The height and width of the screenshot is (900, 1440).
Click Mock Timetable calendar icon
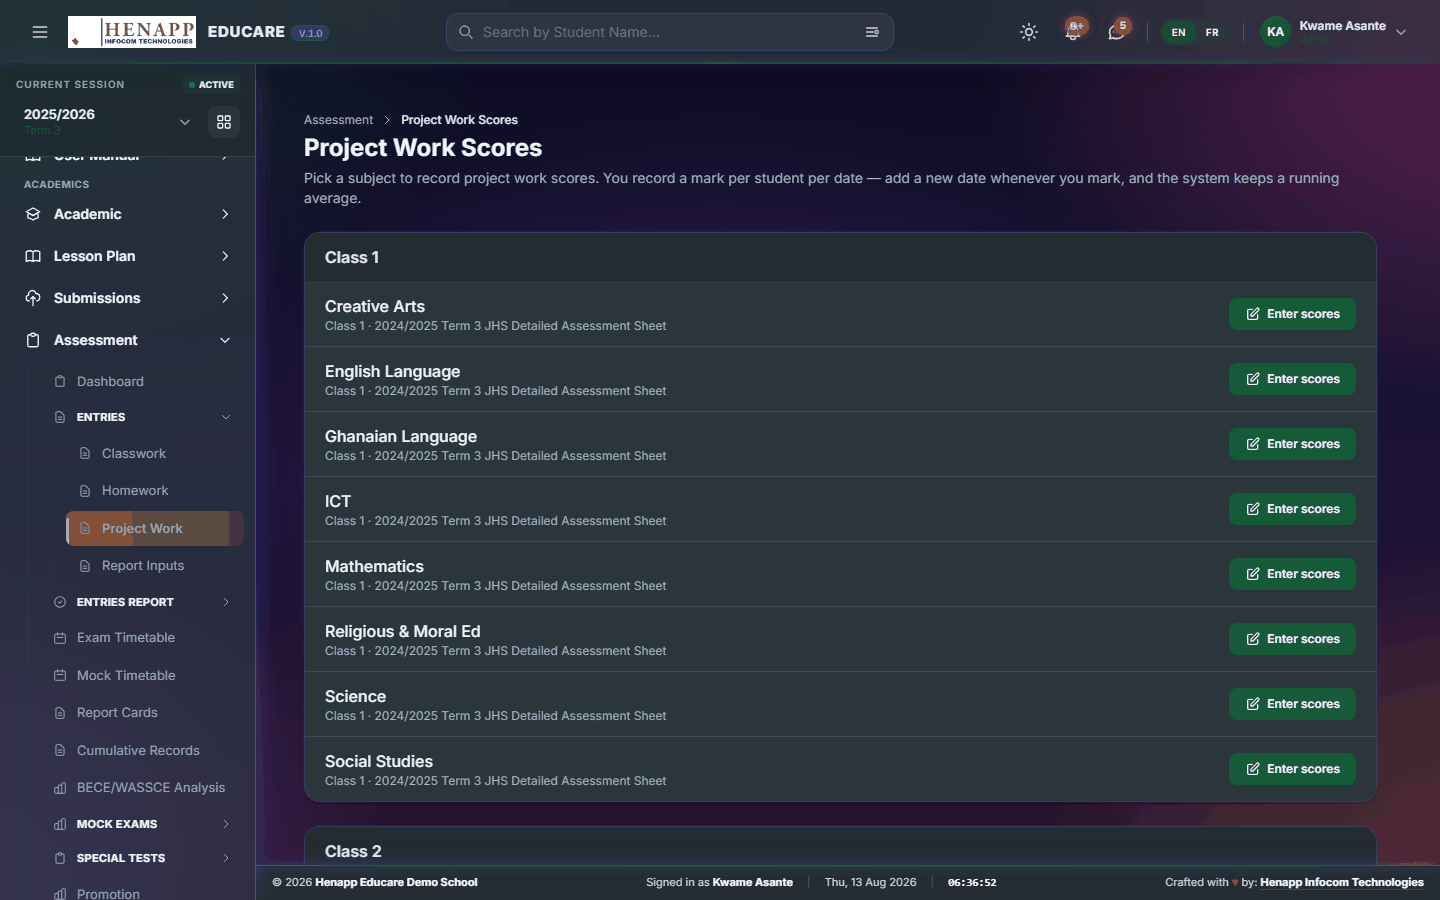pyautogui.click(x=60, y=675)
